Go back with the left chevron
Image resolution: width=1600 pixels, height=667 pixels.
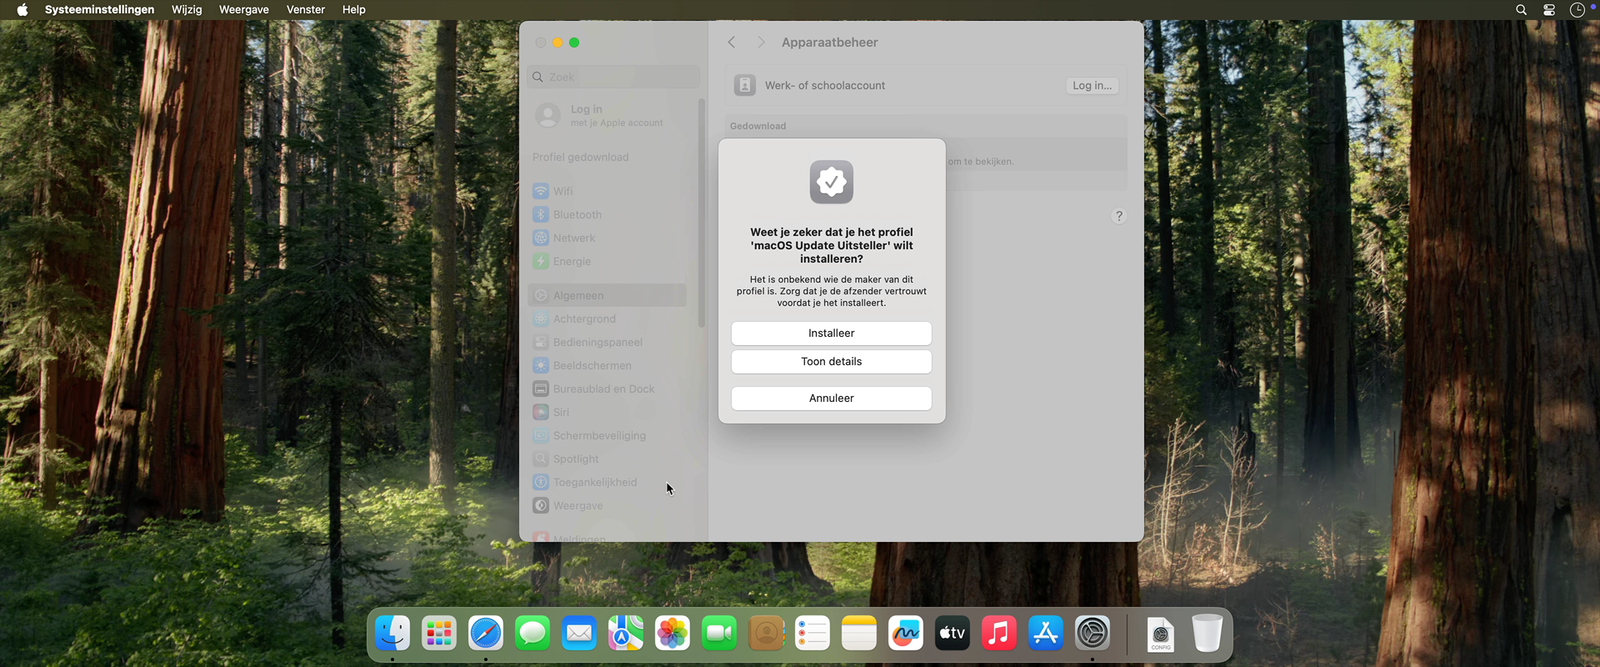point(732,42)
